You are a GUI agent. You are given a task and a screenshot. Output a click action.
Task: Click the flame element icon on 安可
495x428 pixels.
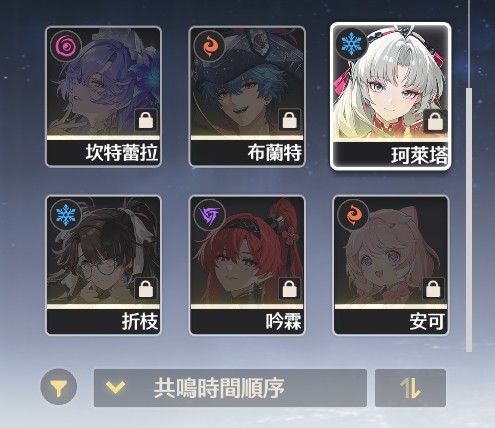[x=353, y=215]
